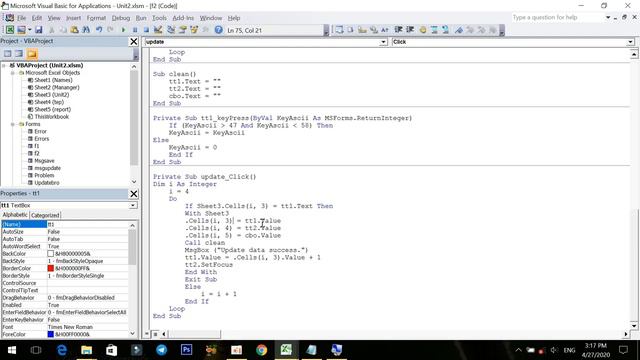Switch to Full Module View button
The image size is (640, 360).
(x=155, y=334)
